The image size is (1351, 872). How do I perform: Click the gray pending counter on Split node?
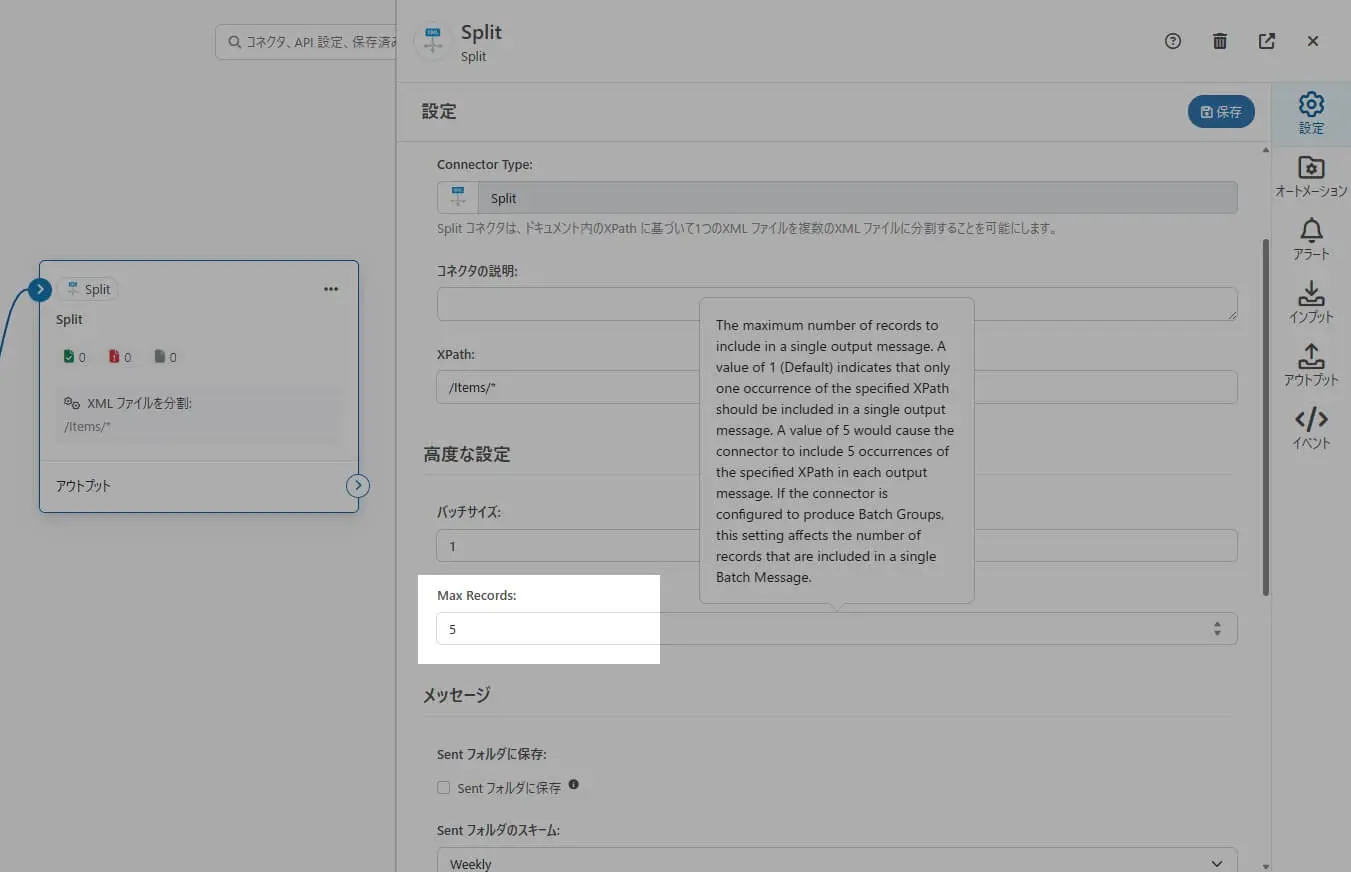coord(165,357)
